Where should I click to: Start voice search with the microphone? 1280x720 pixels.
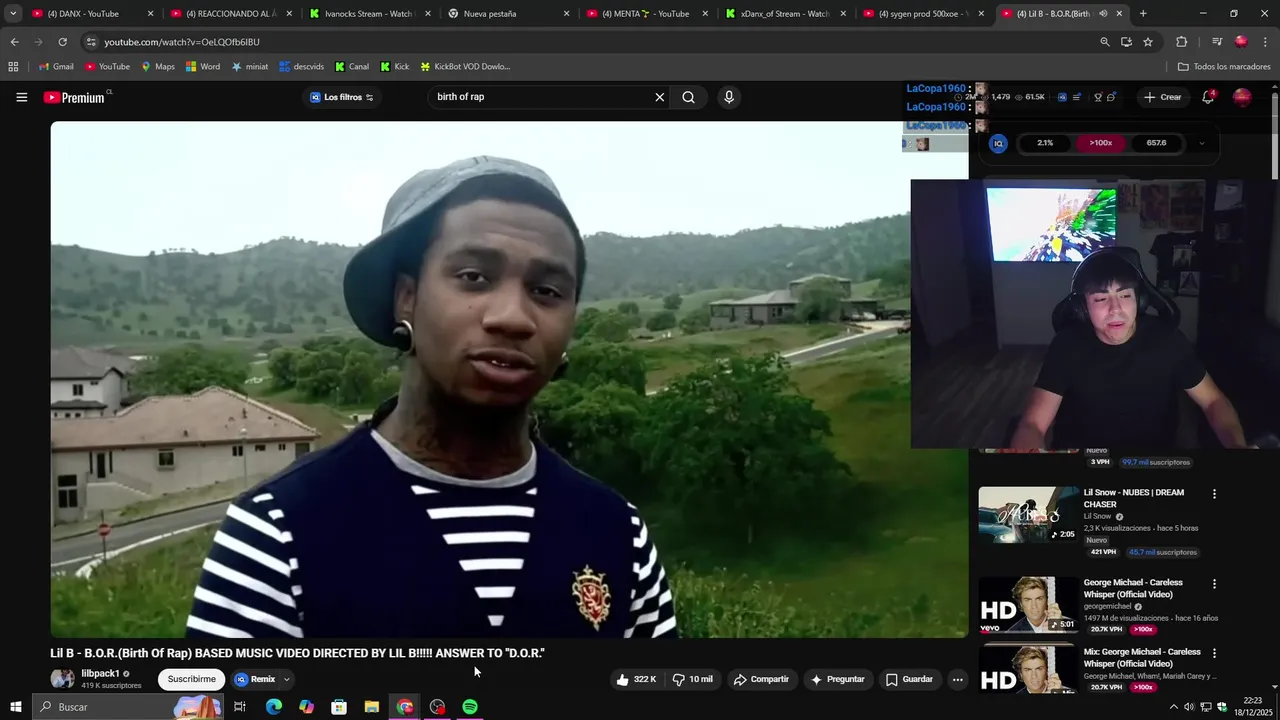click(728, 97)
